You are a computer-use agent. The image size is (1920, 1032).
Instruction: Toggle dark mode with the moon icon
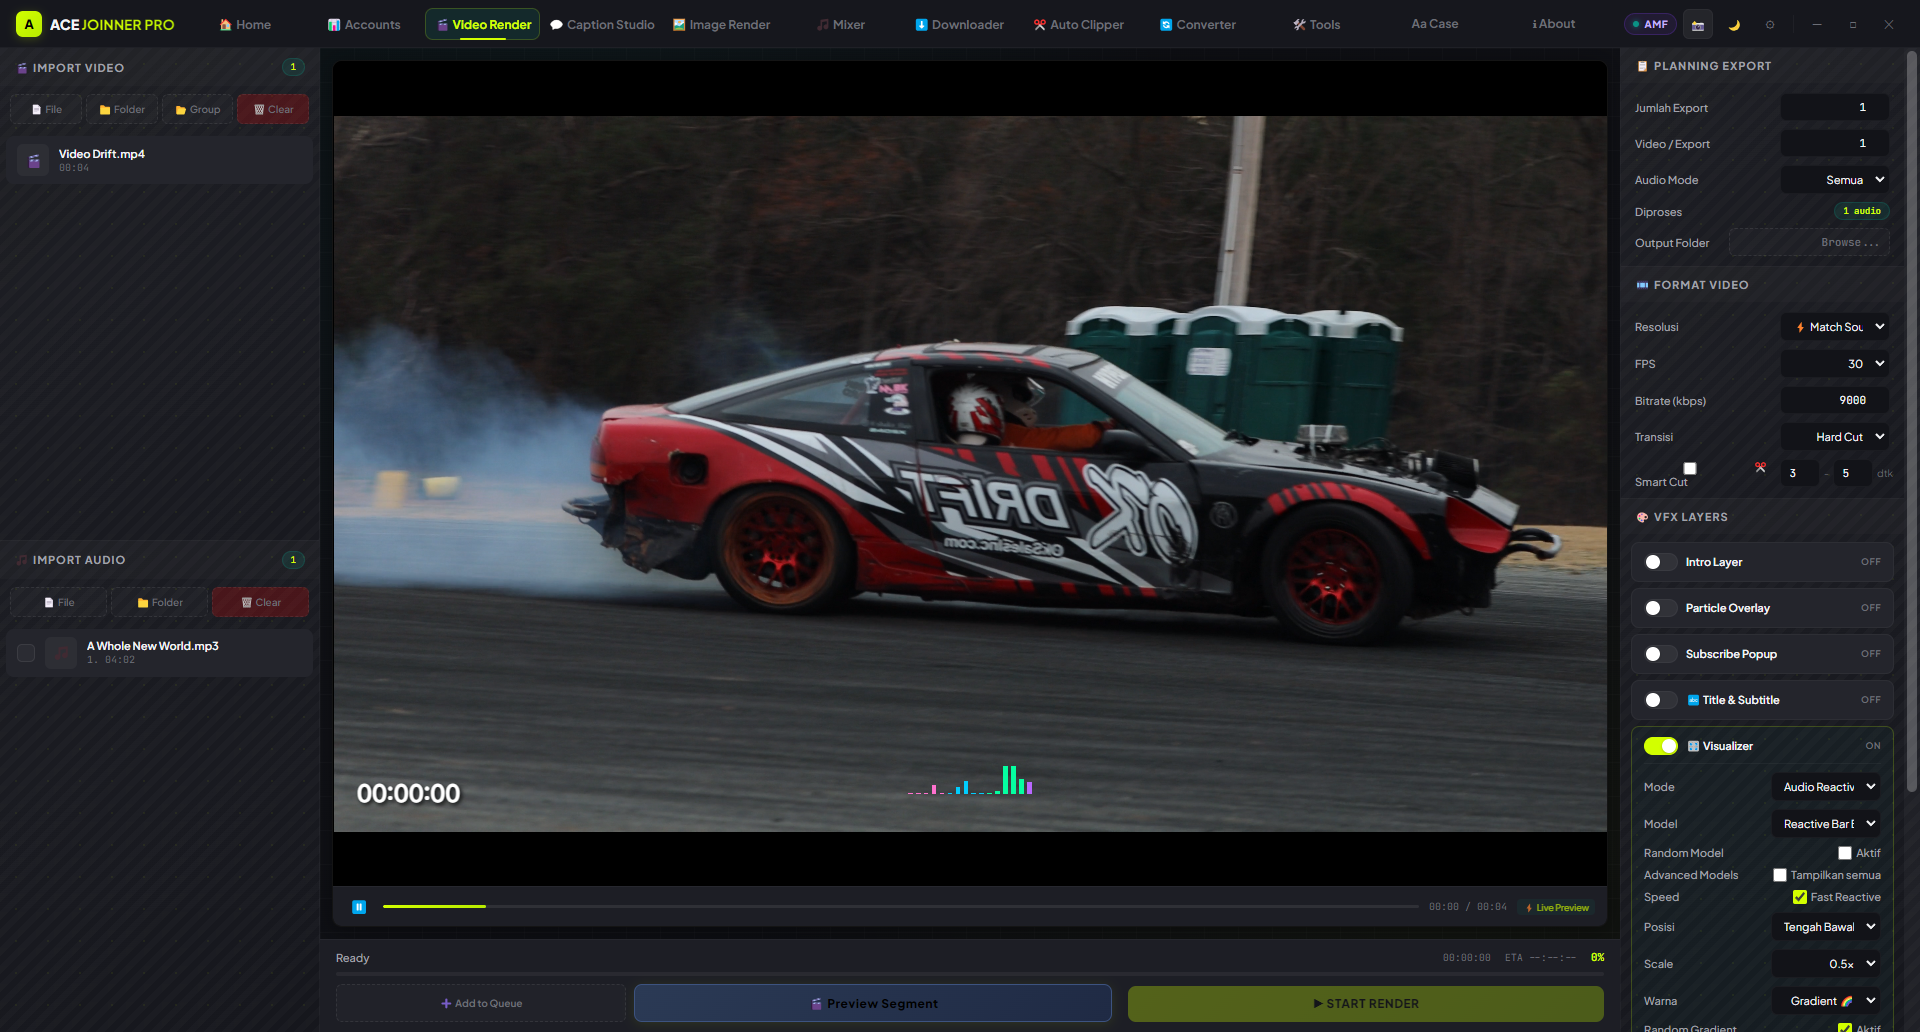pyautogui.click(x=1734, y=25)
